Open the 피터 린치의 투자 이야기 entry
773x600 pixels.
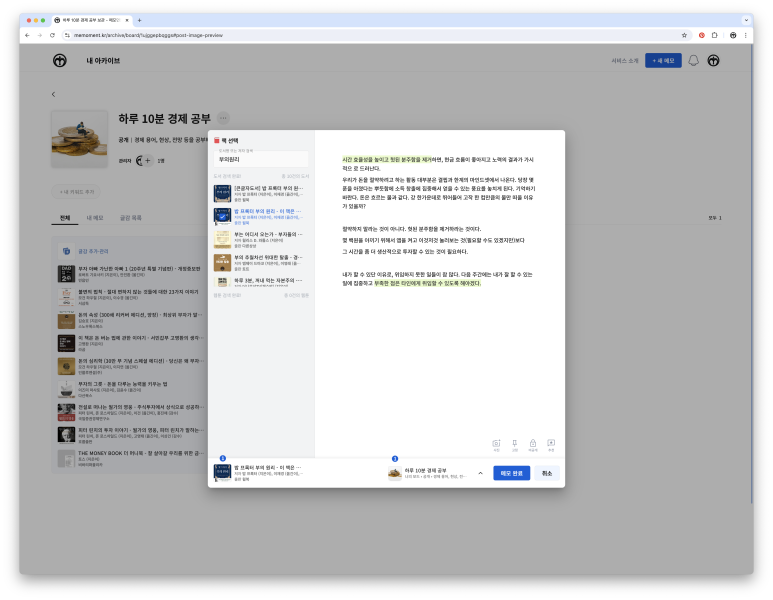click(130, 435)
